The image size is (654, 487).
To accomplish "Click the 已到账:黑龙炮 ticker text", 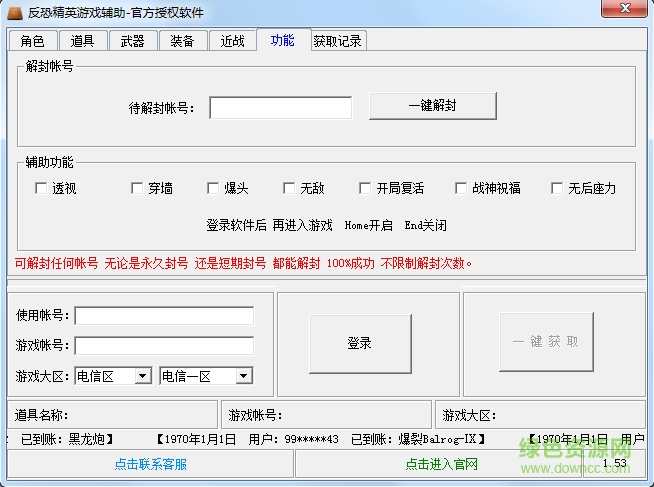I will coord(67,439).
